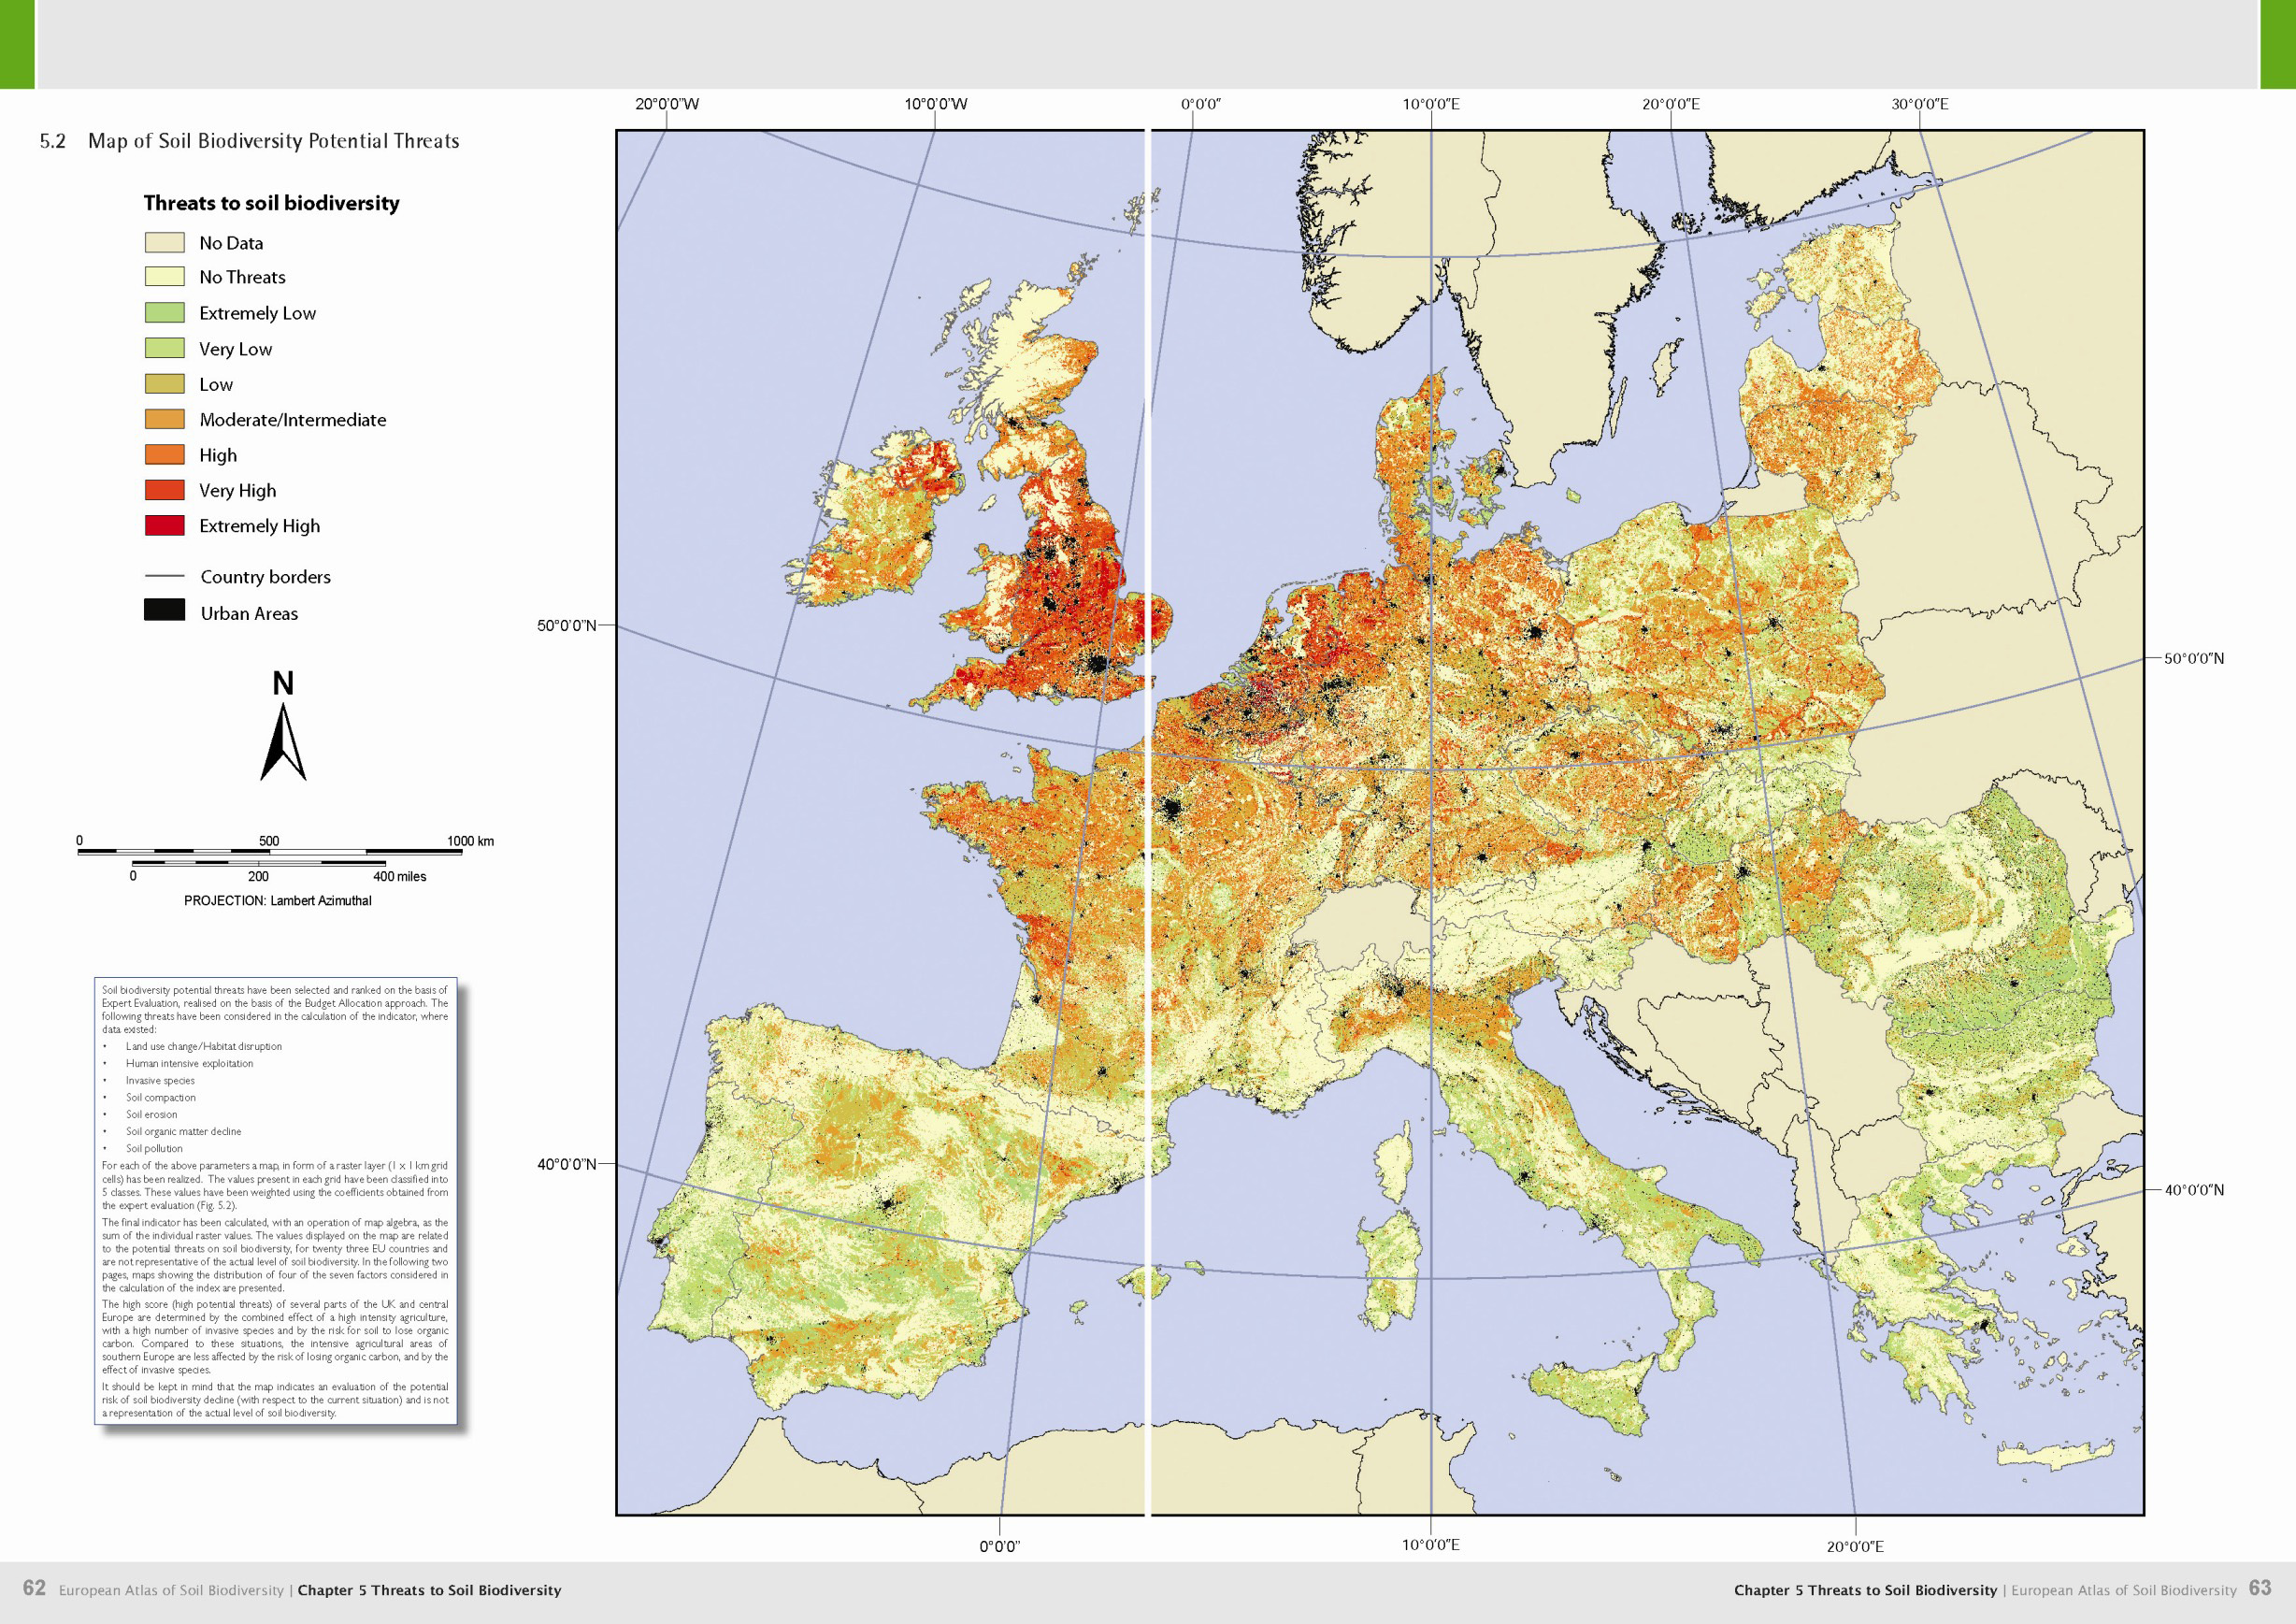The height and width of the screenshot is (1624, 2296).
Task: Click the Threats to soil biodiversity legend heading
Action: 271,203
